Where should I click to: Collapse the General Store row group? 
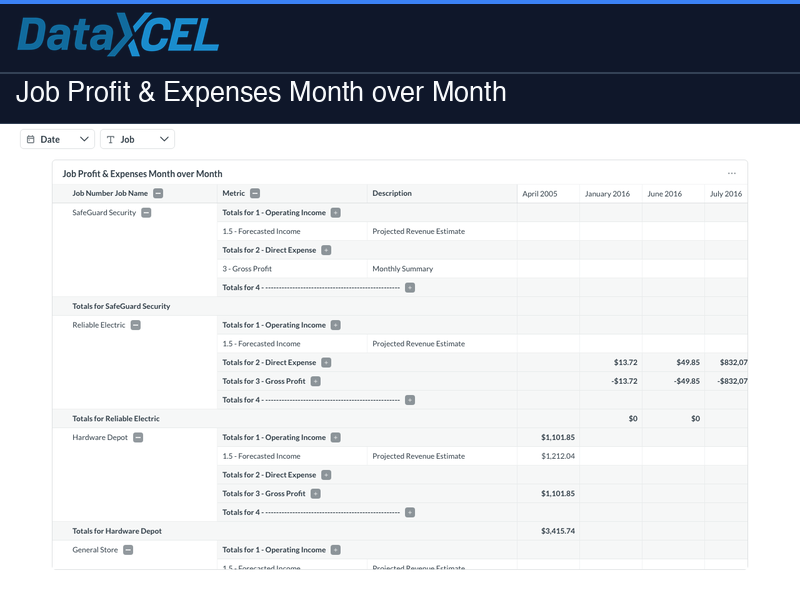click(x=126, y=549)
